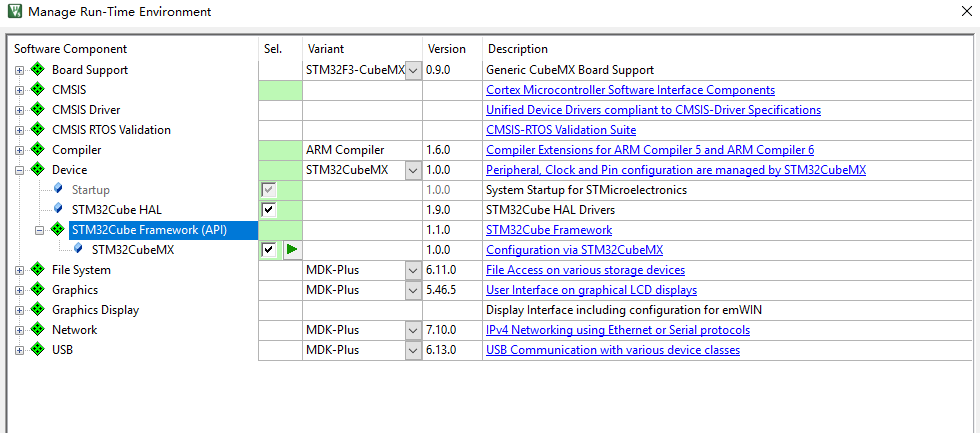Open File Access on various storage devices link
The width and height of the screenshot is (980, 433).
point(586,270)
